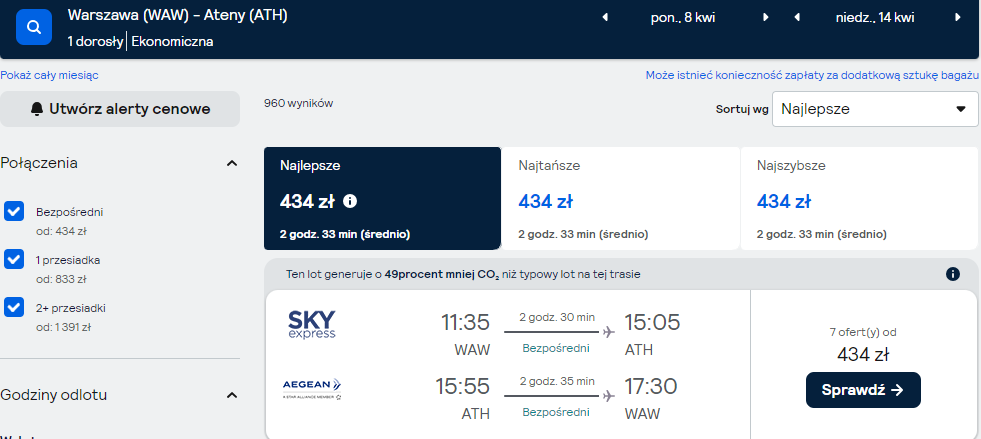981x439 pixels.
Task: Go to previous return date arrow
Action: point(797,18)
